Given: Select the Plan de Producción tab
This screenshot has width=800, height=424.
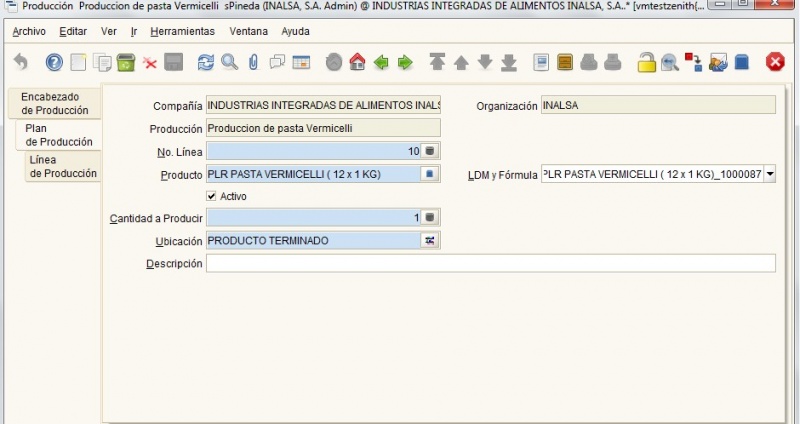Looking at the screenshot, I should tap(59, 135).
